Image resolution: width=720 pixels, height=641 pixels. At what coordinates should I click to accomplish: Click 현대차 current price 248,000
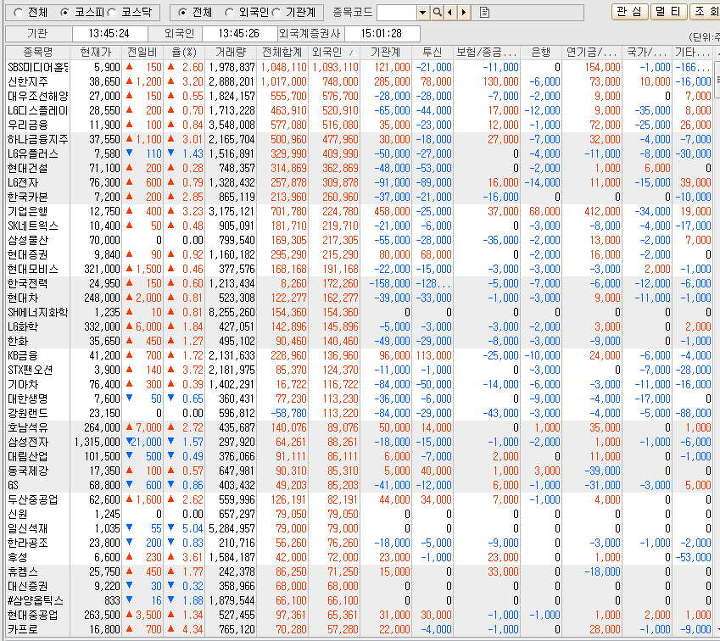[102, 298]
